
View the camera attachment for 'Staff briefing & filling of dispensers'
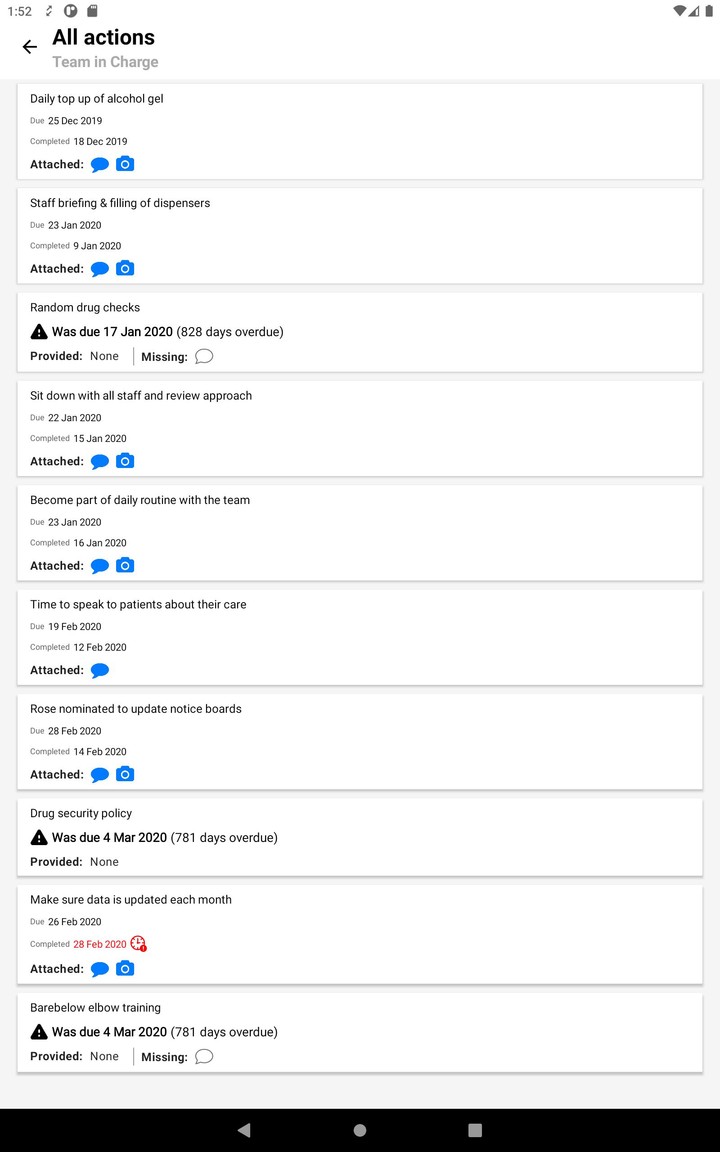(x=125, y=268)
